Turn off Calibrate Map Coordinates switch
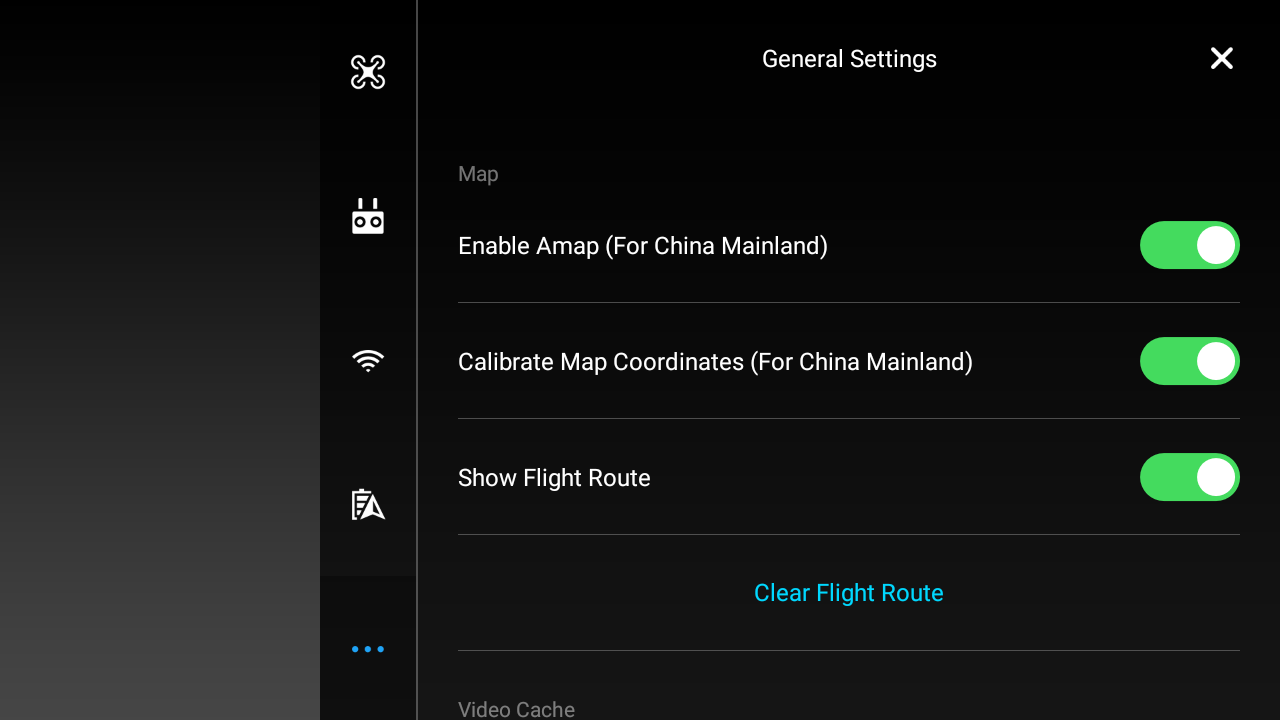The width and height of the screenshot is (1280, 720). click(x=1190, y=361)
